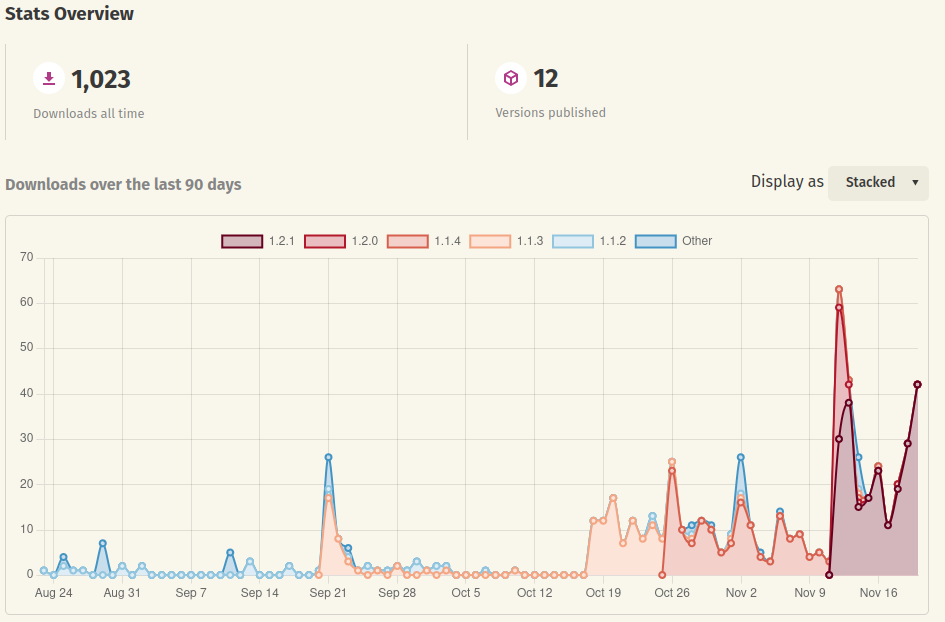
Task: Toggle the 1.2.1 series in chart legend
Action: [242, 241]
